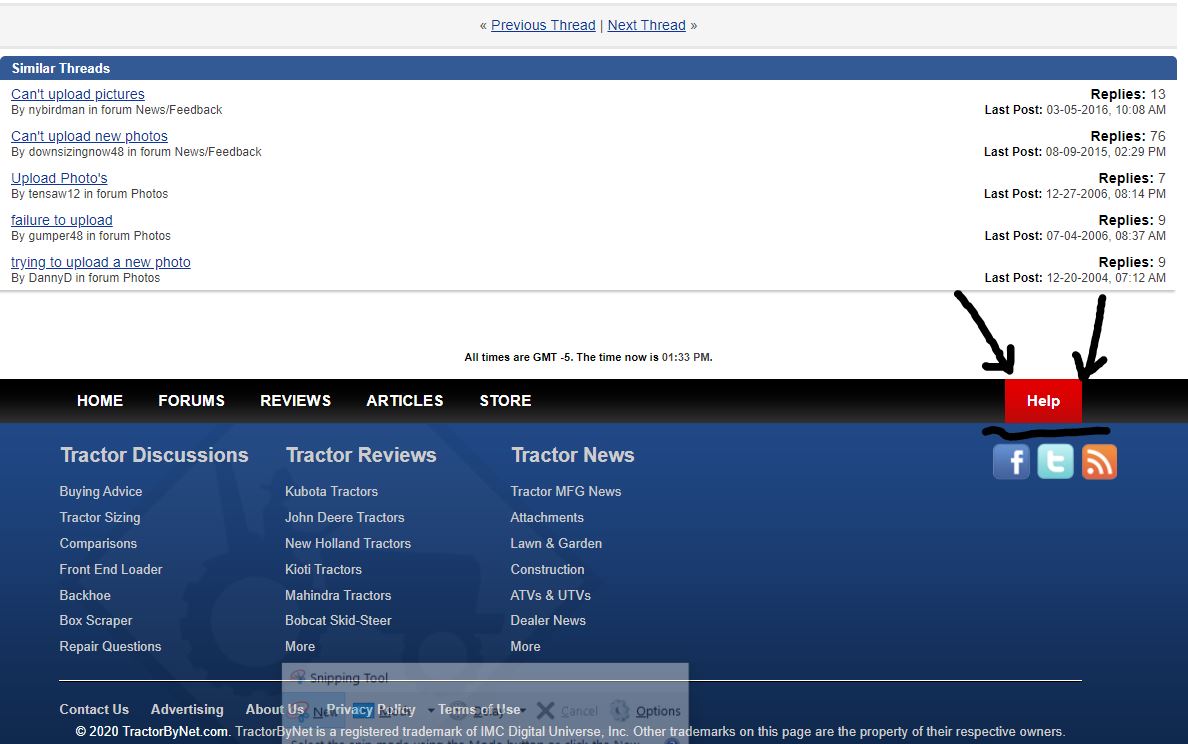This screenshot has width=1188, height=744.
Task: Open the "failure to upload" thread
Action: [x=62, y=220]
